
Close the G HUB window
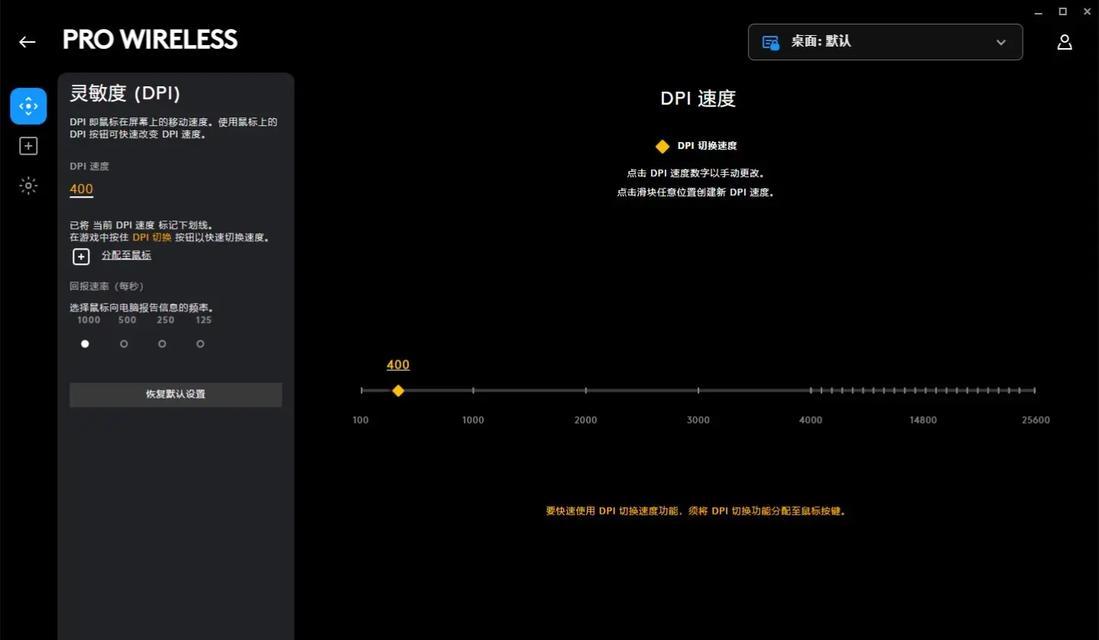click(1087, 11)
